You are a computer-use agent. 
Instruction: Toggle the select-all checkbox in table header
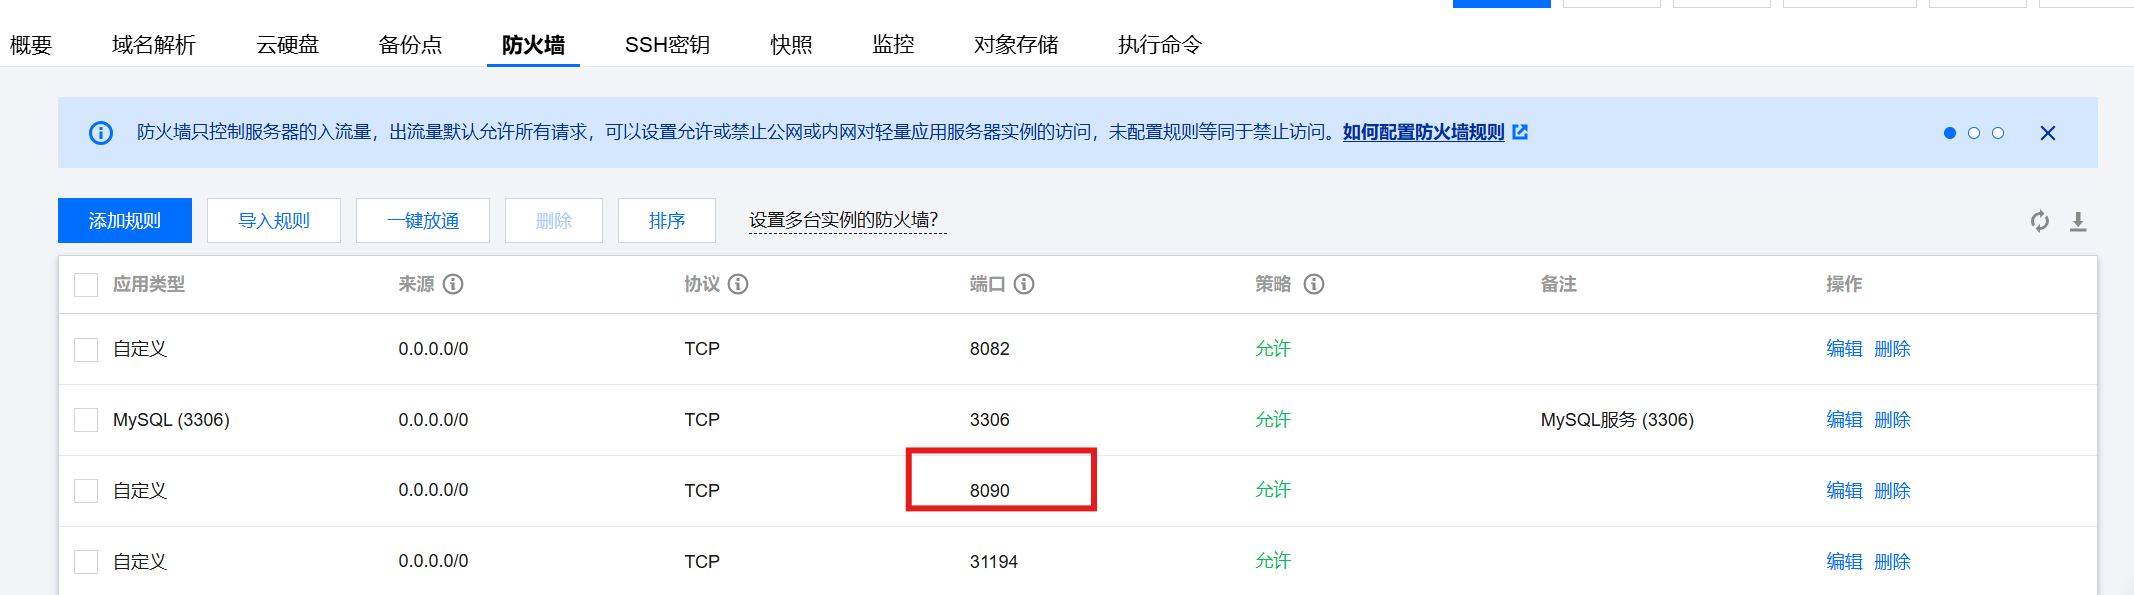(x=86, y=285)
